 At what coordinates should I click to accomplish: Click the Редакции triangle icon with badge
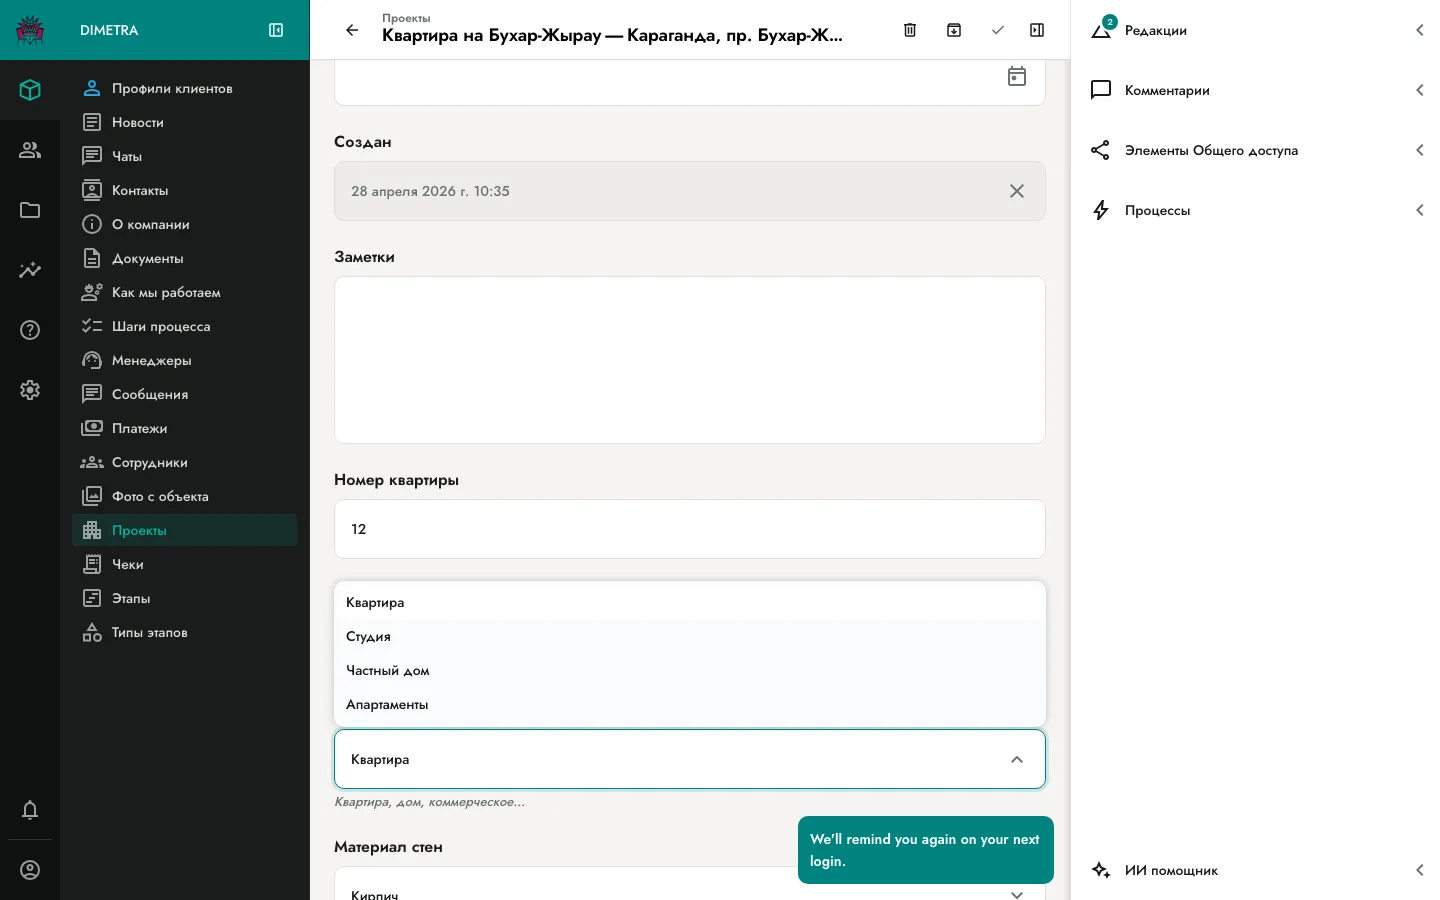1102,29
